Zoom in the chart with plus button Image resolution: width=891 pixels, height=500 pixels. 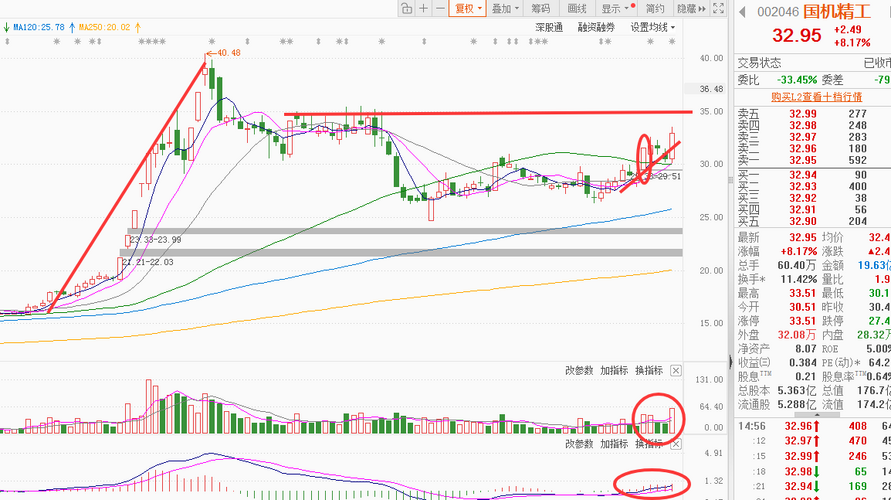coord(423,8)
